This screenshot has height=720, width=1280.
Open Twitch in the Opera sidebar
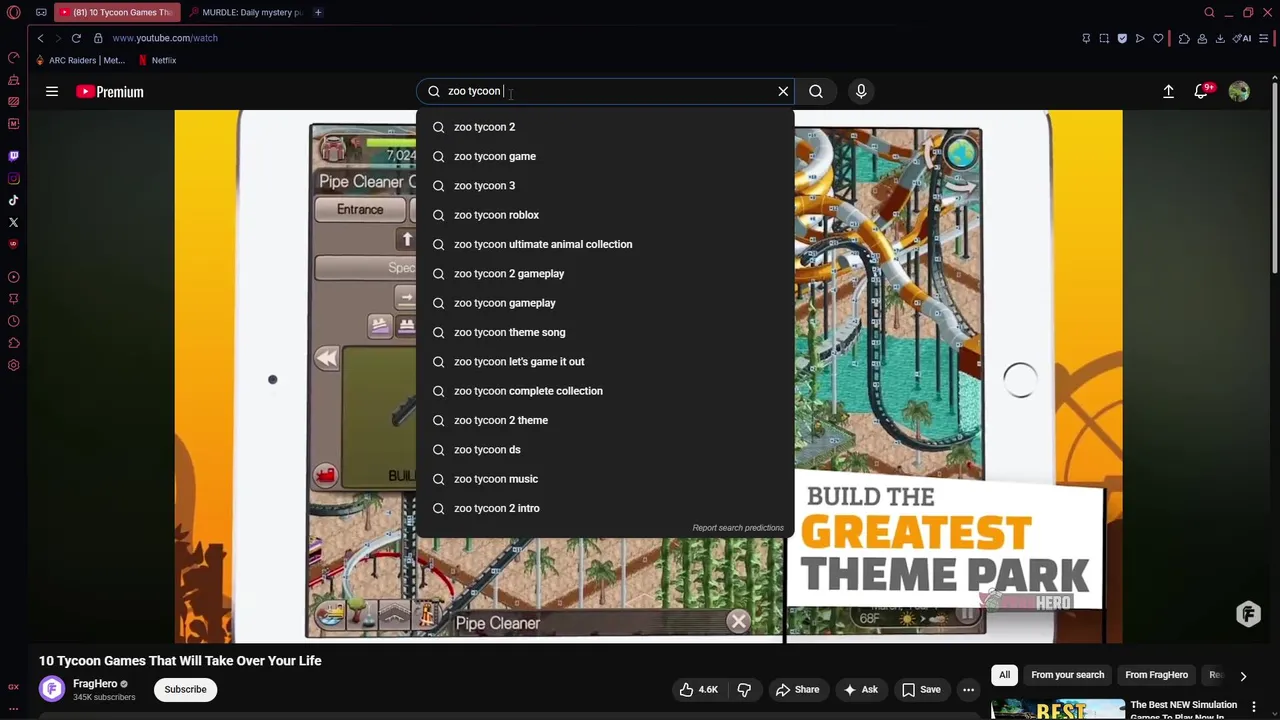click(x=14, y=156)
